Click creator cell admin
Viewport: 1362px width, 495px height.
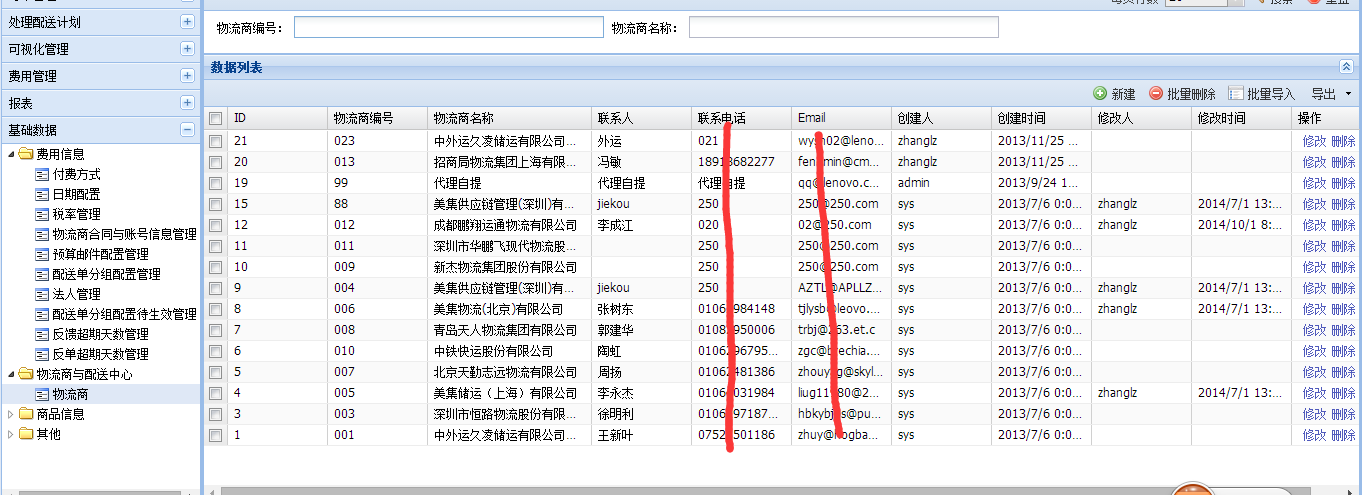pos(913,183)
